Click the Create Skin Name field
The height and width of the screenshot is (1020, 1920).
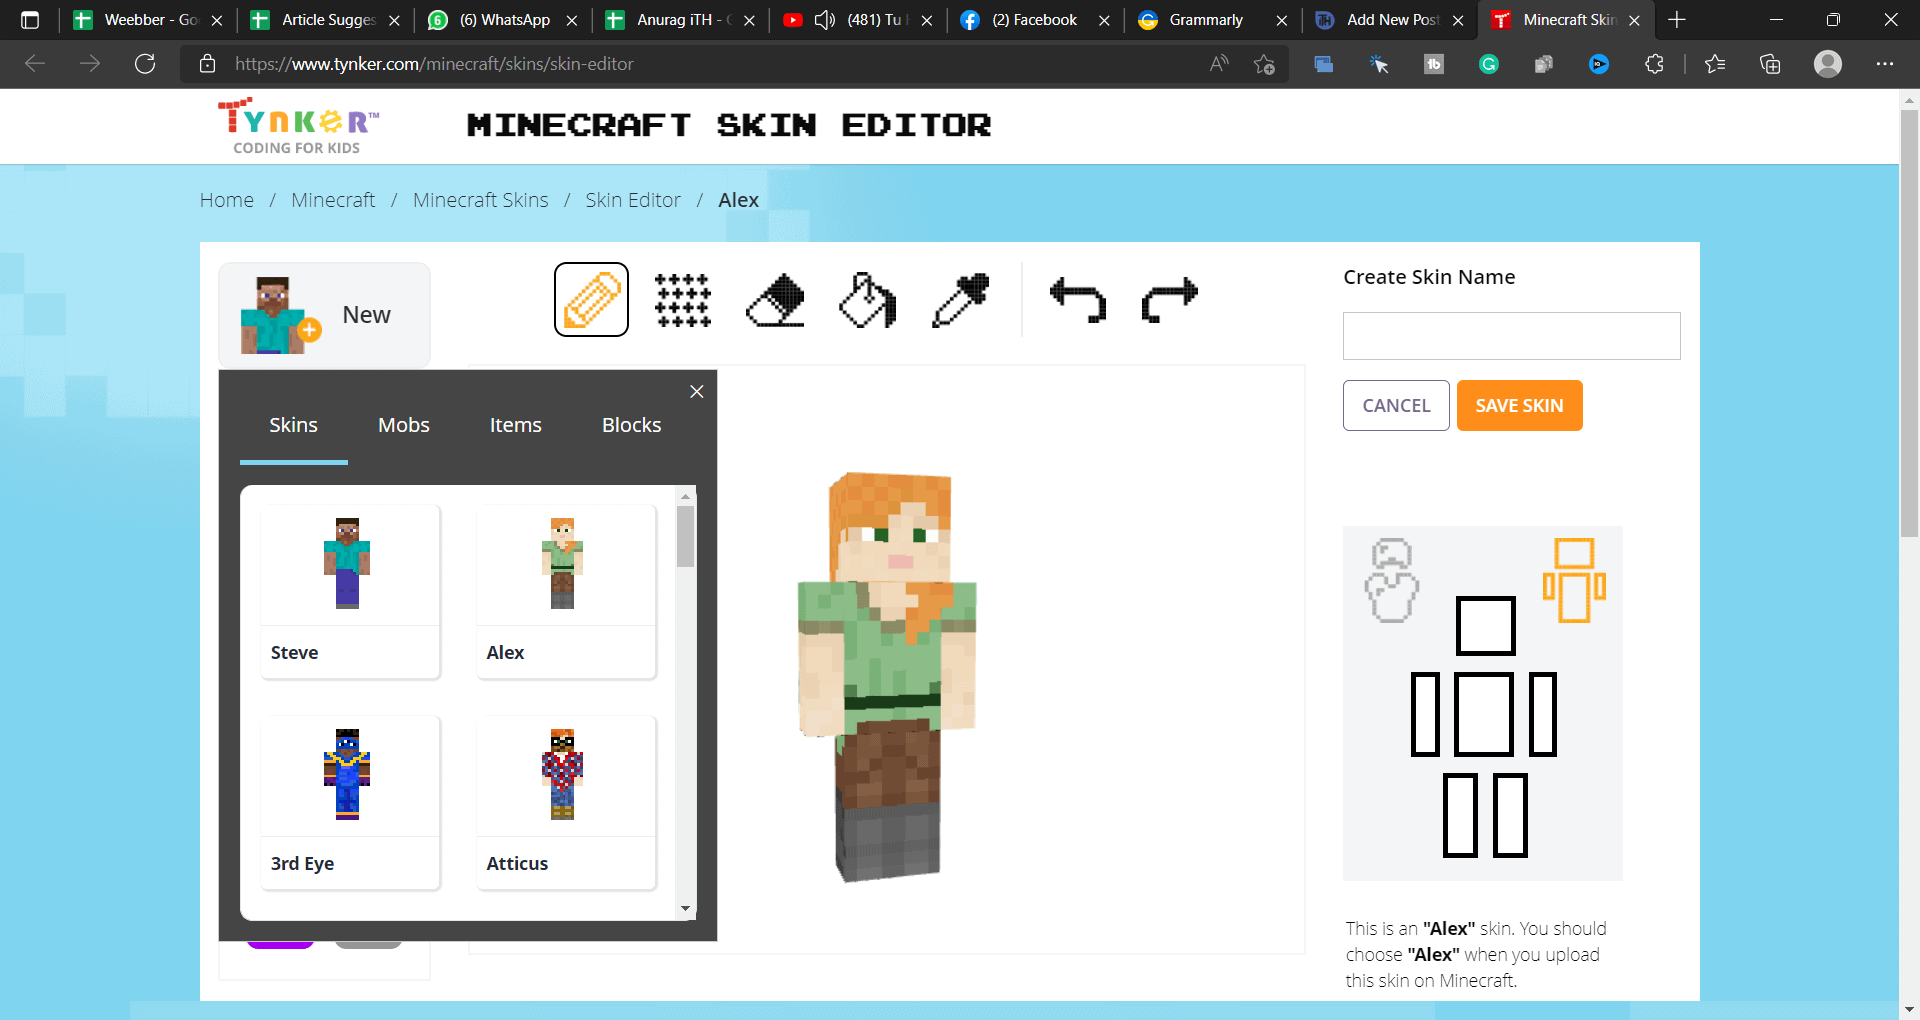[x=1511, y=336]
